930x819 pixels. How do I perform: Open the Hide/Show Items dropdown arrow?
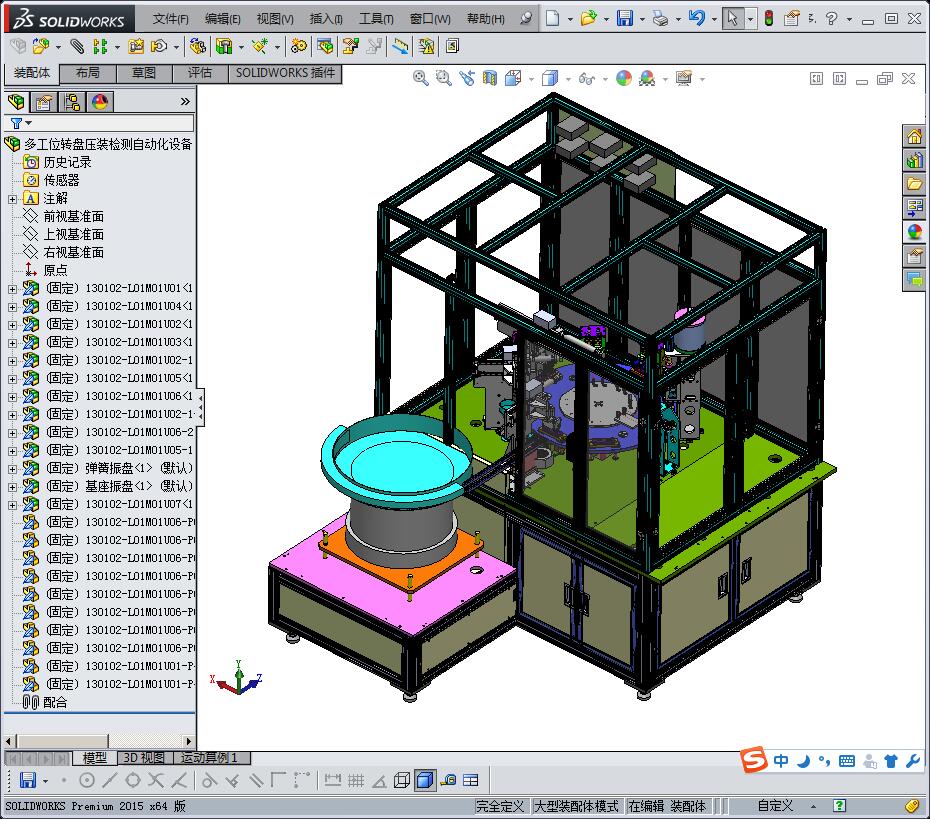click(x=606, y=79)
